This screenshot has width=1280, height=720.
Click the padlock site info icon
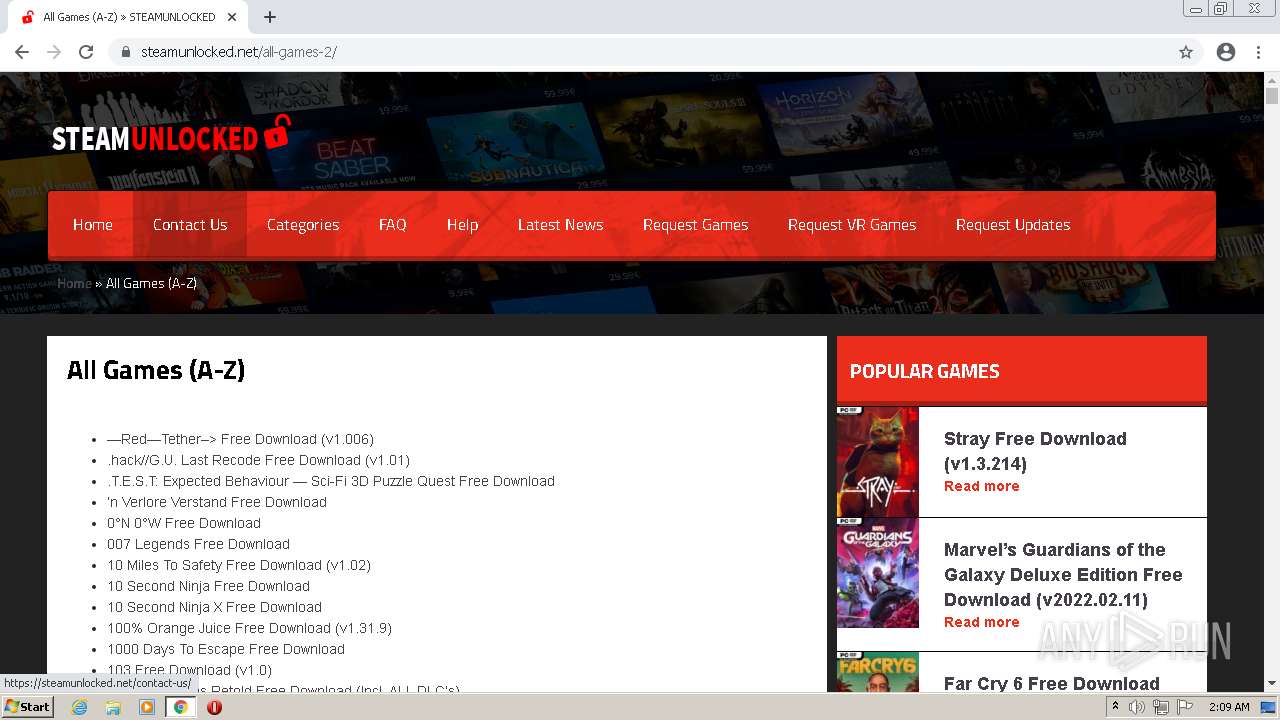[x=126, y=52]
